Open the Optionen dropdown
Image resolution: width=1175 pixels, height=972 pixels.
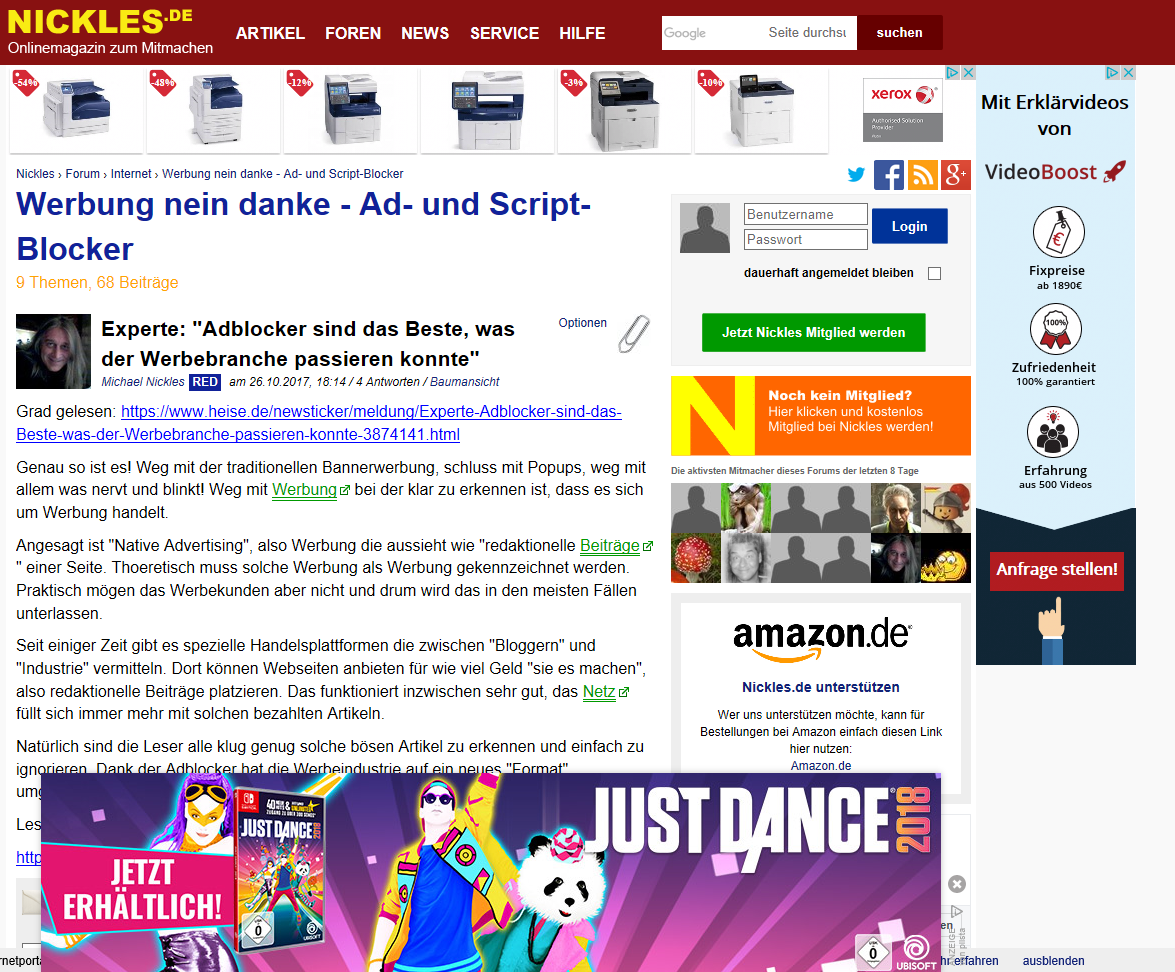click(x=582, y=323)
